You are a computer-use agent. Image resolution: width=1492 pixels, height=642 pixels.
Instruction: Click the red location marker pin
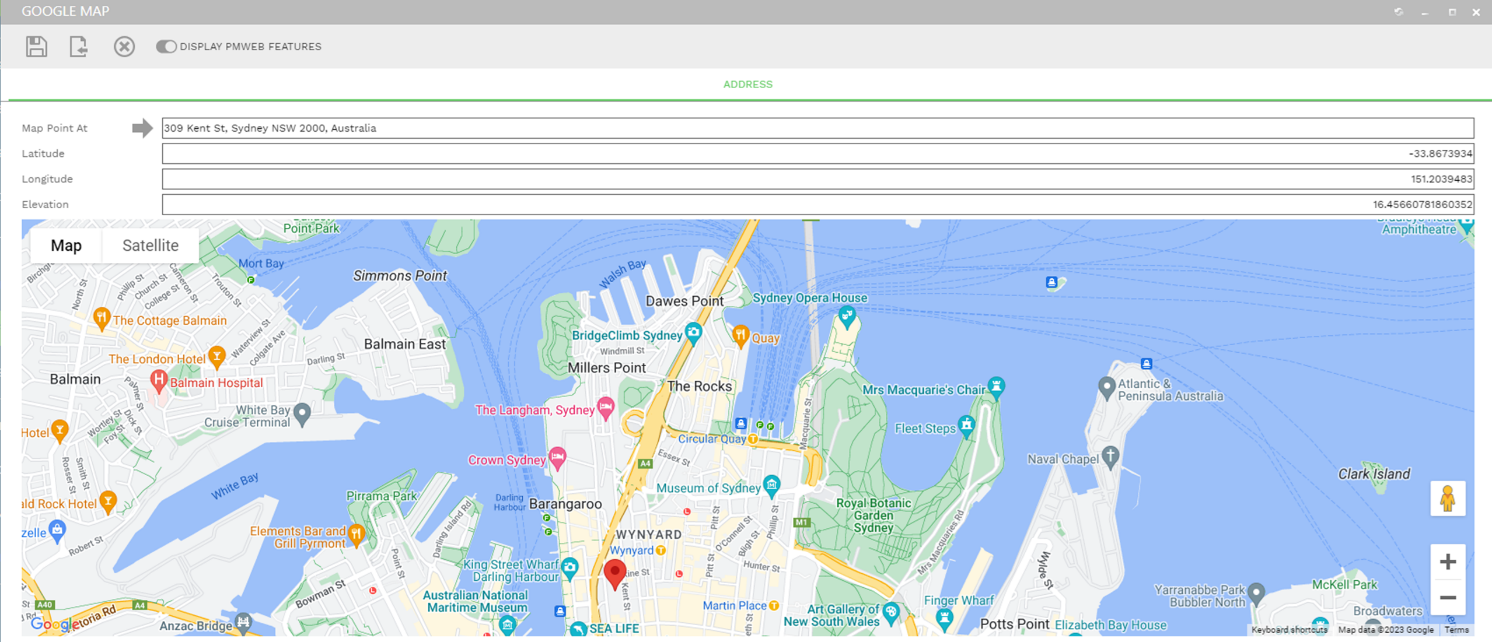pos(615,575)
